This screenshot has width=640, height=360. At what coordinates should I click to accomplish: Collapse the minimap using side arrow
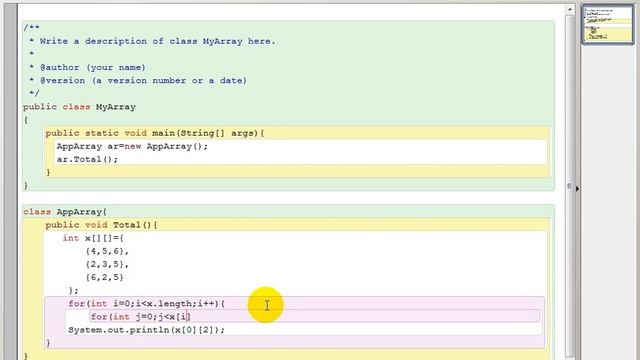(577, 189)
